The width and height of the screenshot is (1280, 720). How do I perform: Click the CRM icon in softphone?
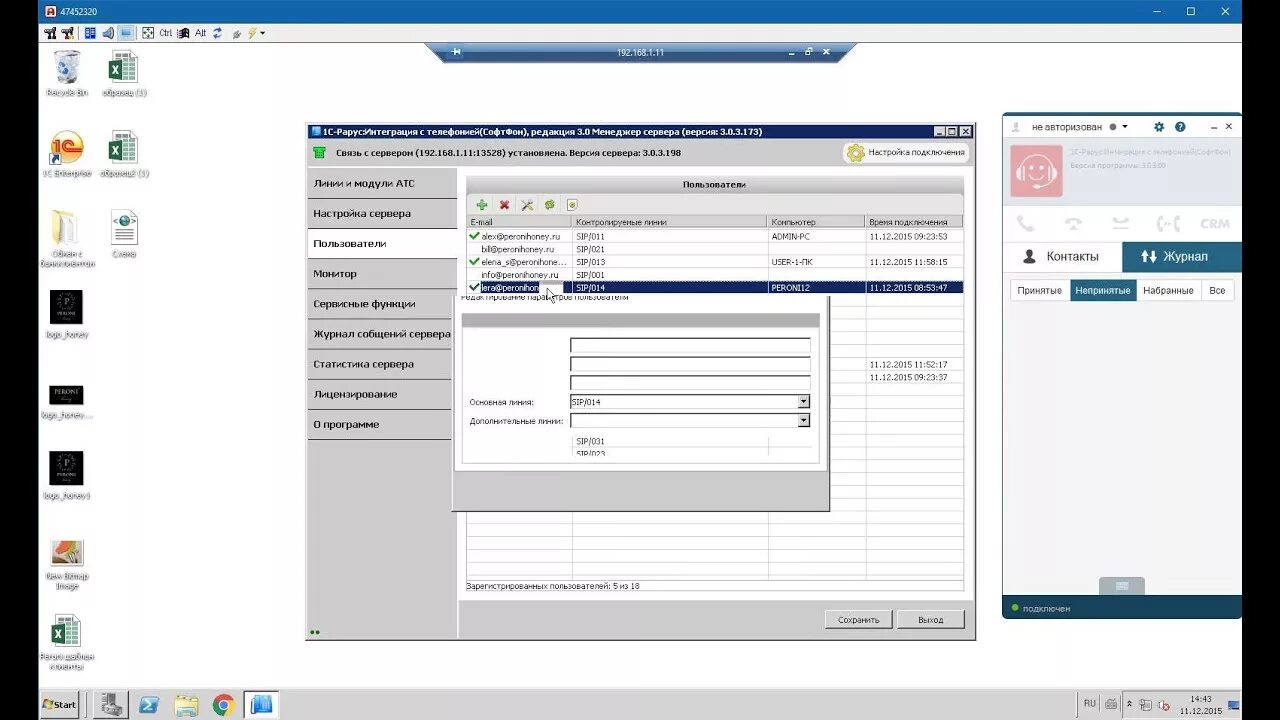pyautogui.click(x=1214, y=224)
